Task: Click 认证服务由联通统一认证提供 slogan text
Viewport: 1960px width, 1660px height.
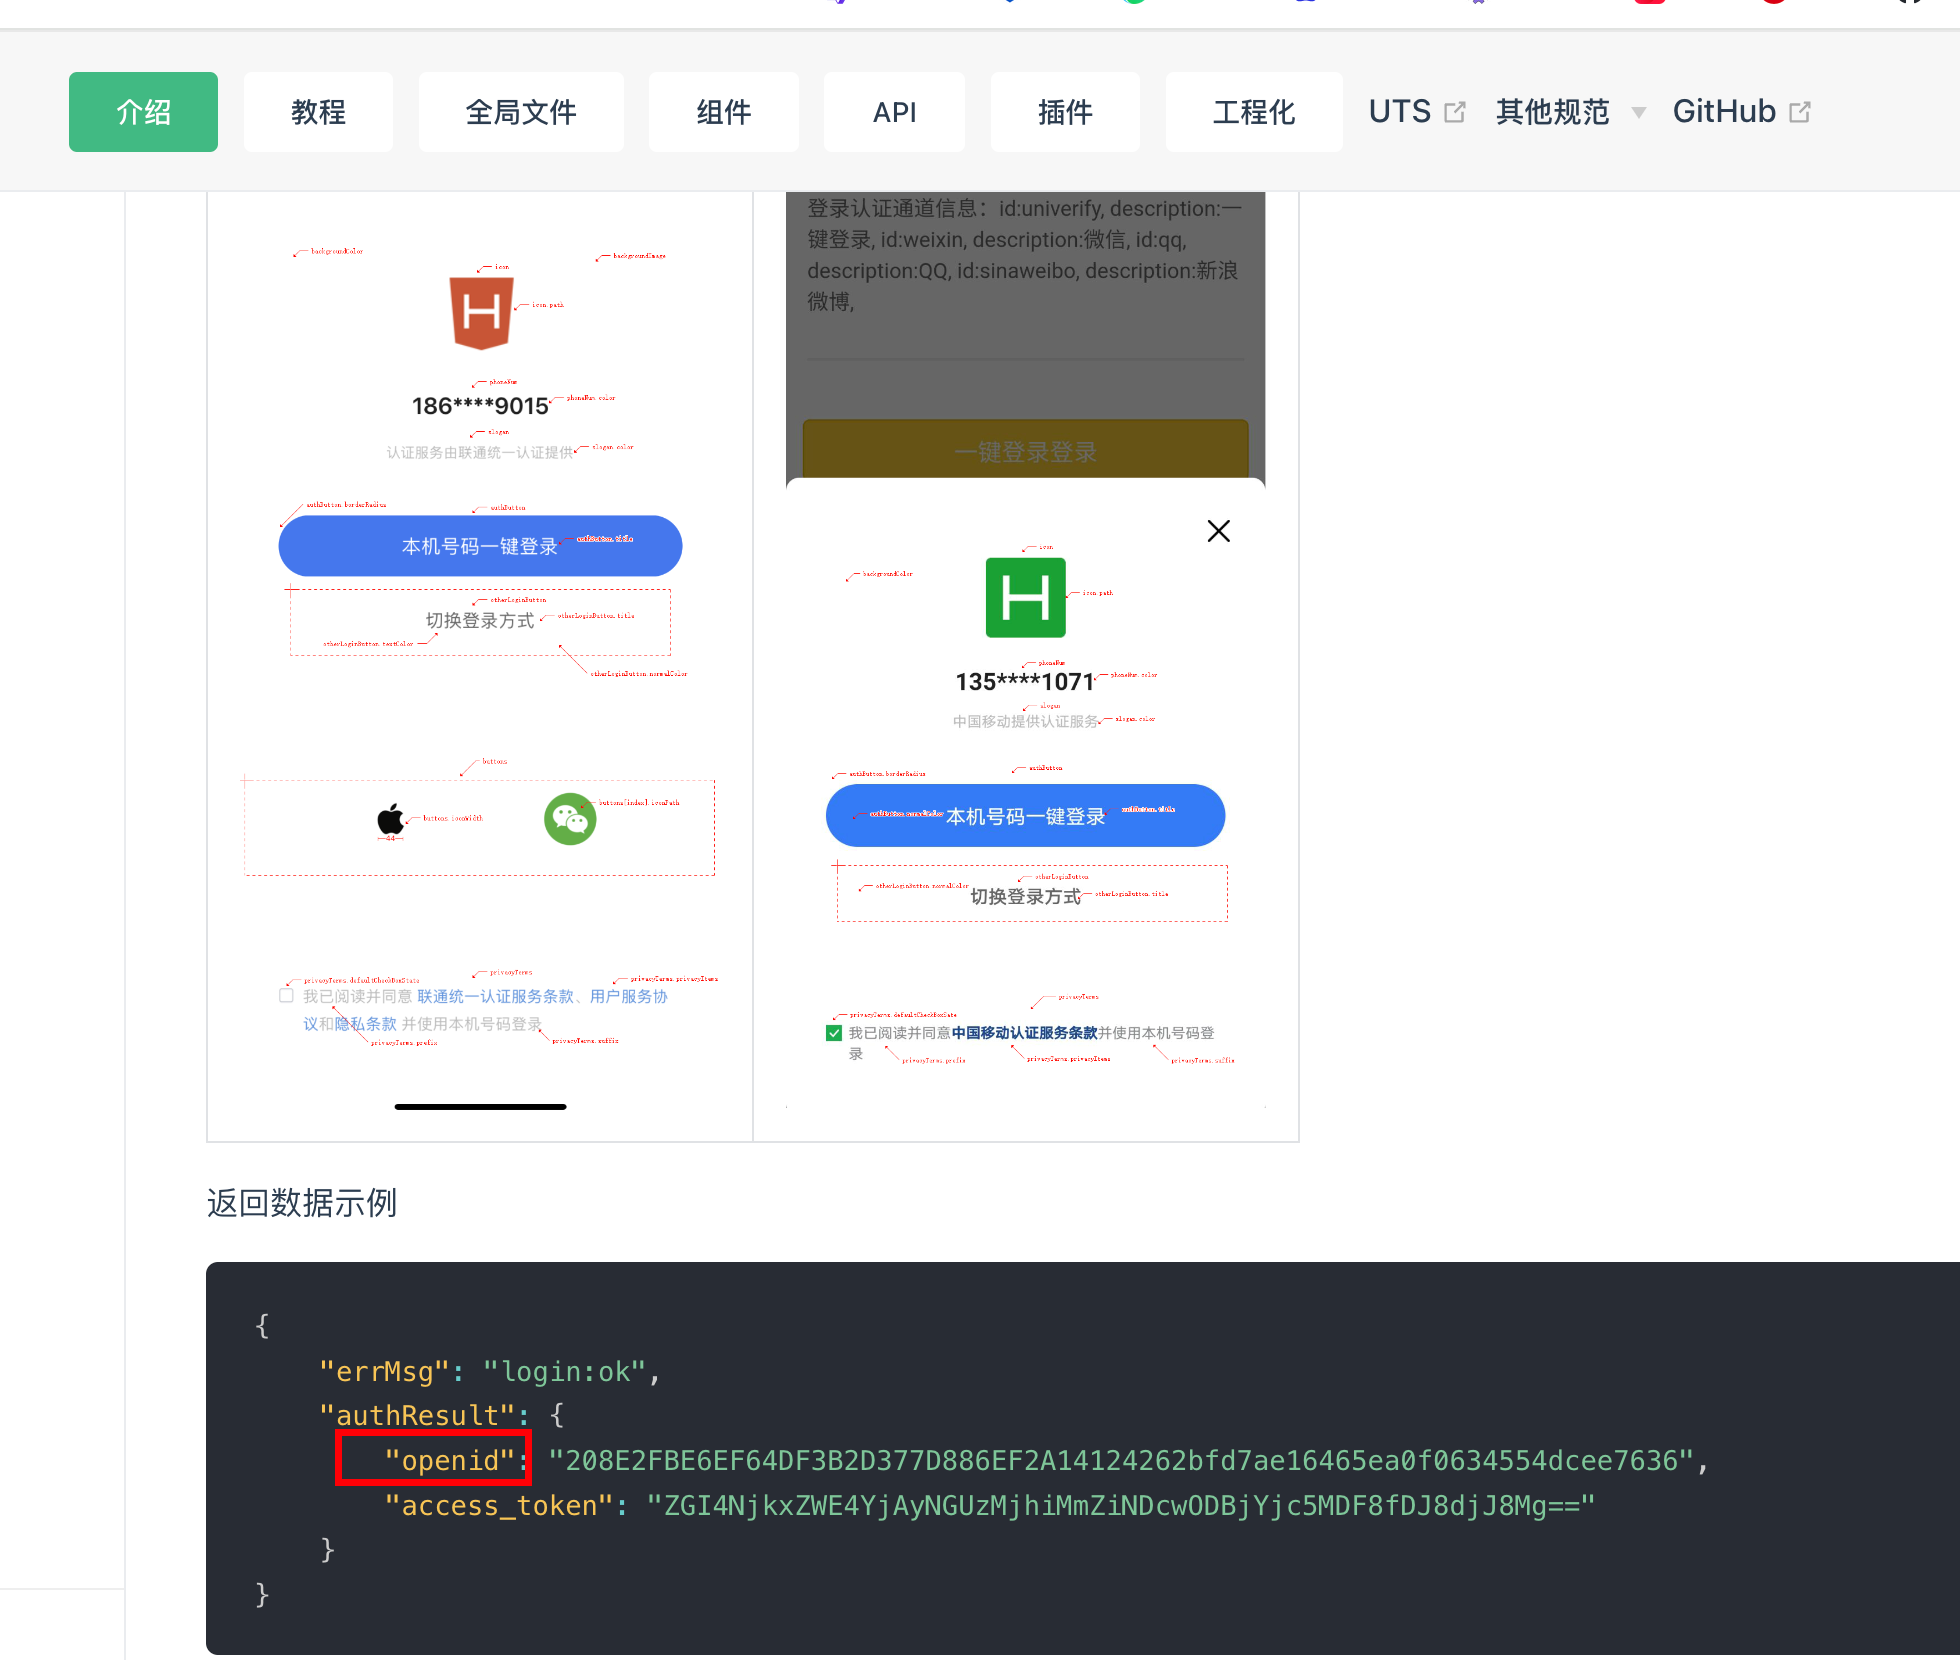Action: [x=480, y=453]
